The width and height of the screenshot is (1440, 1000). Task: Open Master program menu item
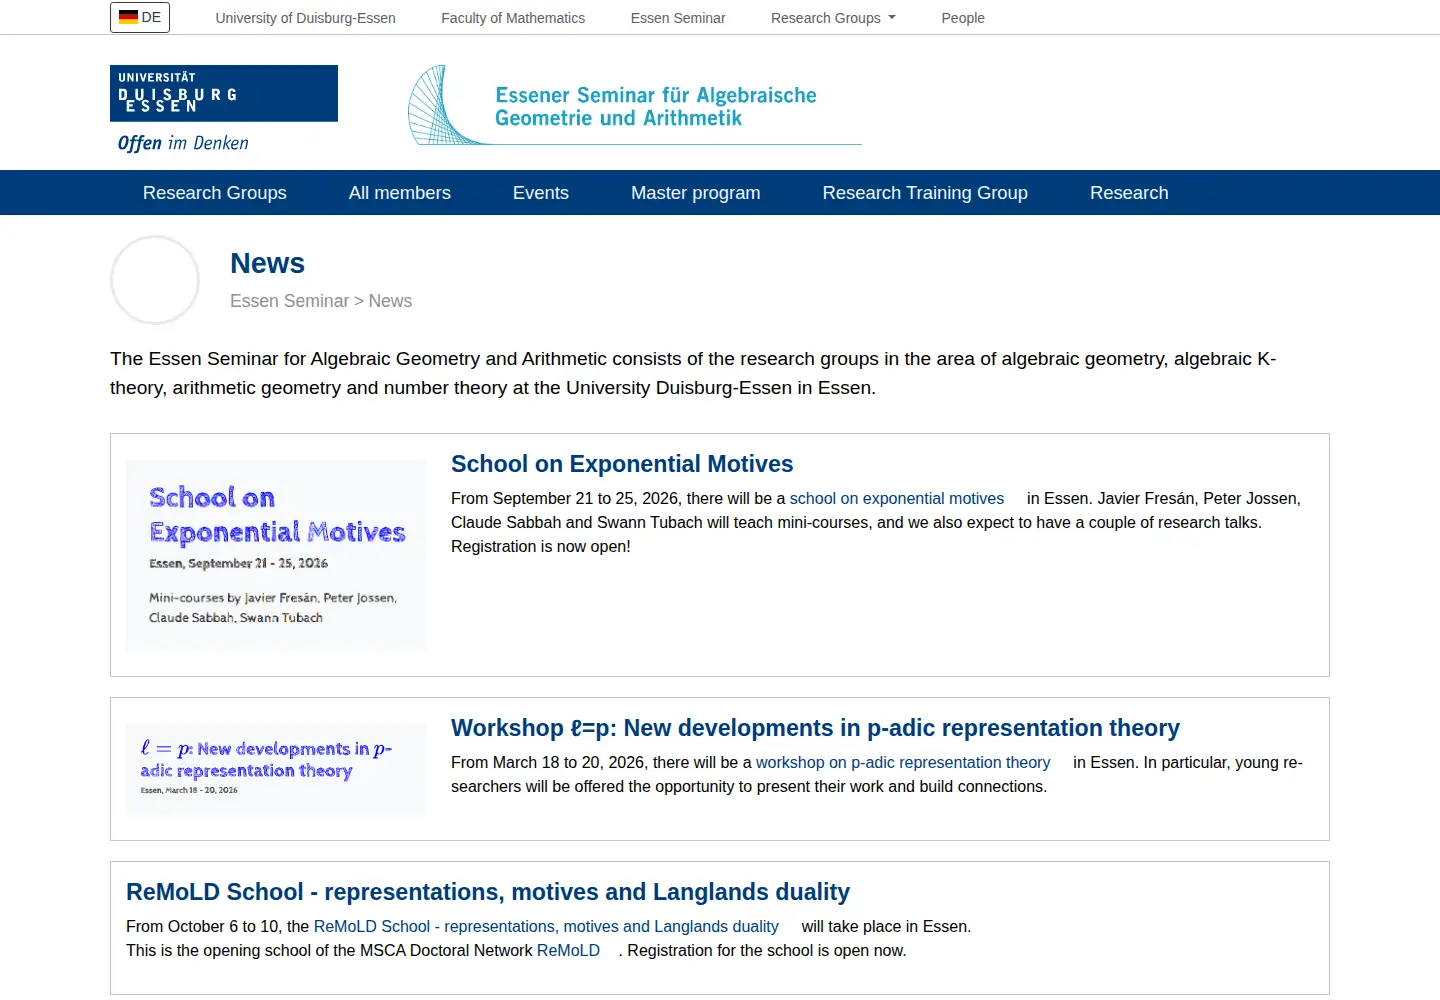coord(696,193)
